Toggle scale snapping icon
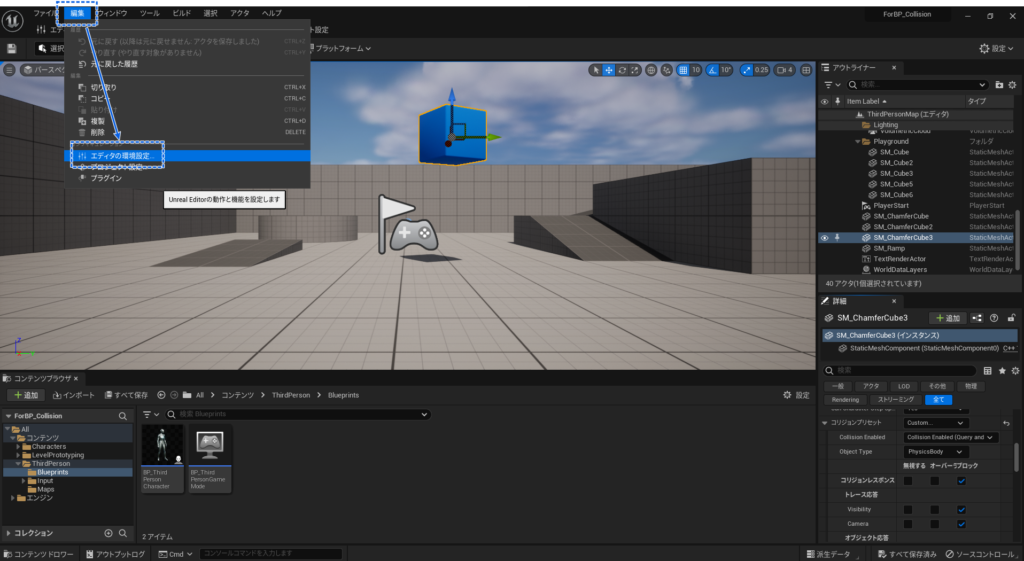The image size is (1024, 561). point(746,70)
